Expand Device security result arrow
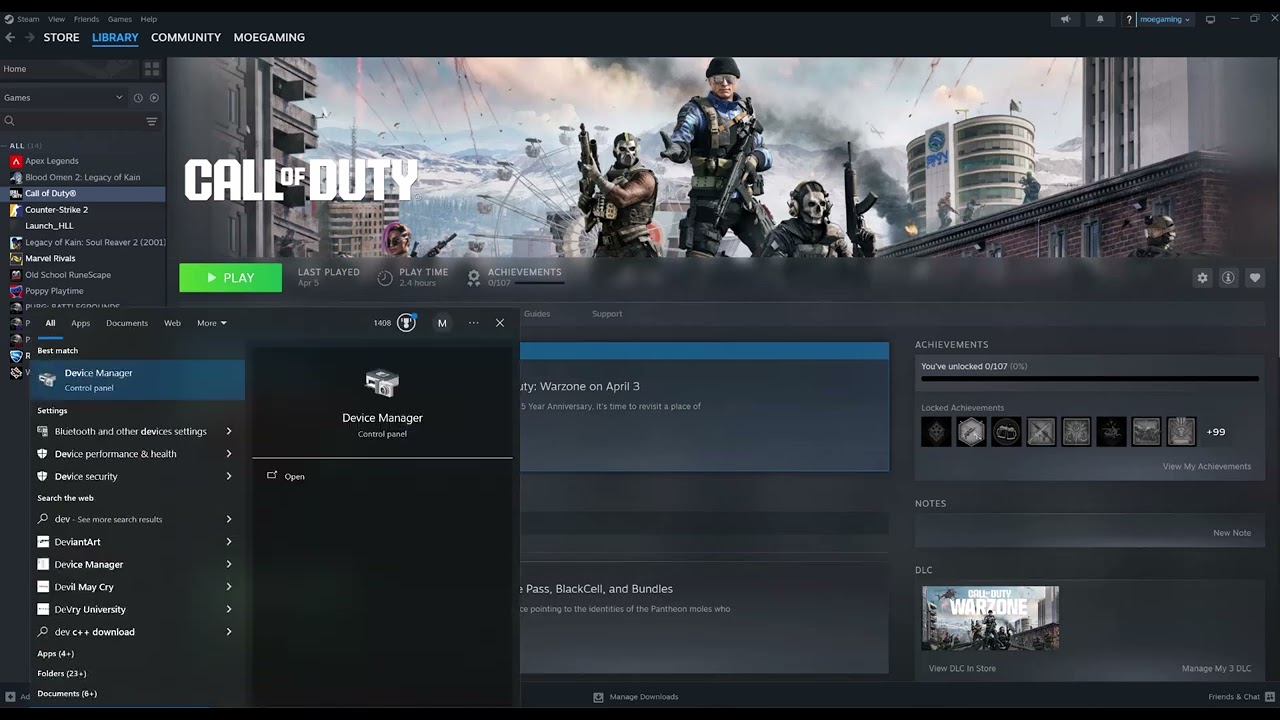This screenshot has height=720, width=1280. pos(229,477)
